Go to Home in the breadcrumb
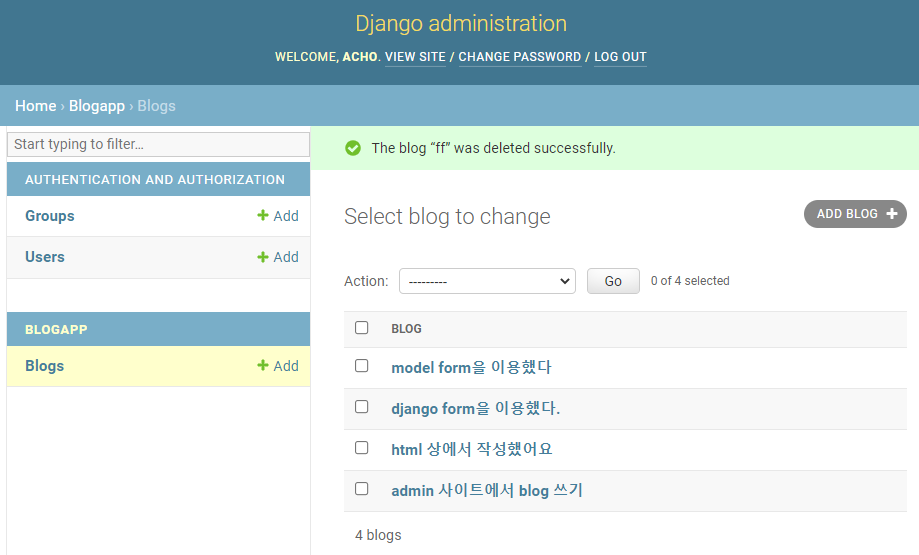The height and width of the screenshot is (555, 919). click(x=36, y=105)
